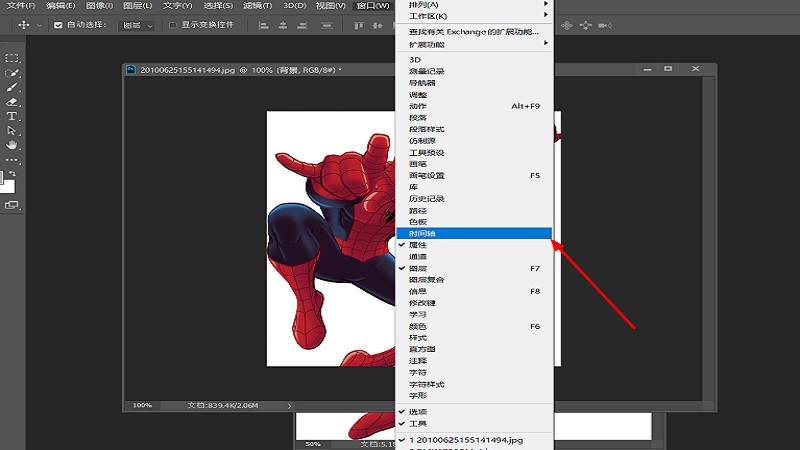
Task: Open 选择(S) menu
Action: (x=218, y=6)
